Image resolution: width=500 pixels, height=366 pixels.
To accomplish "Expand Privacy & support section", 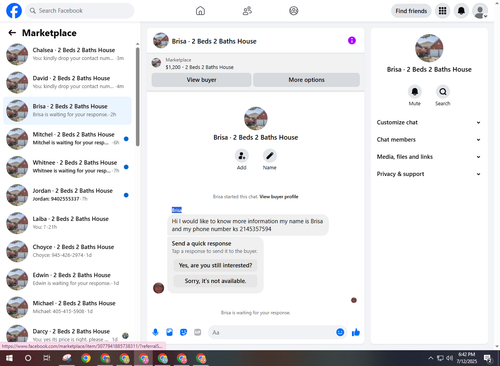I will [429, 174].
